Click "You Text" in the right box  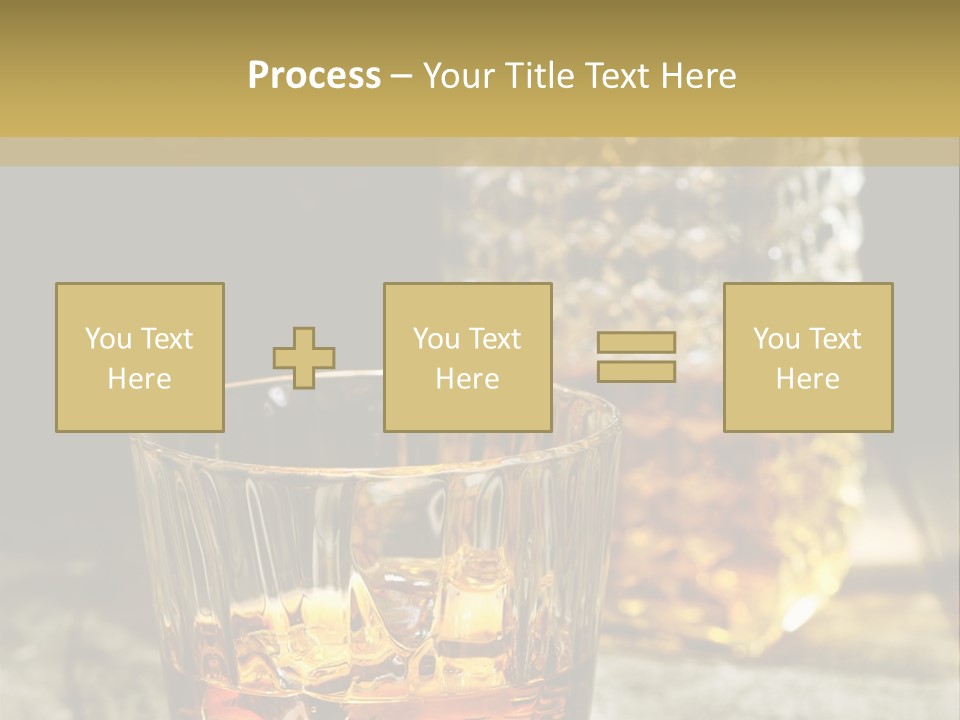click(x=807, y=339)
